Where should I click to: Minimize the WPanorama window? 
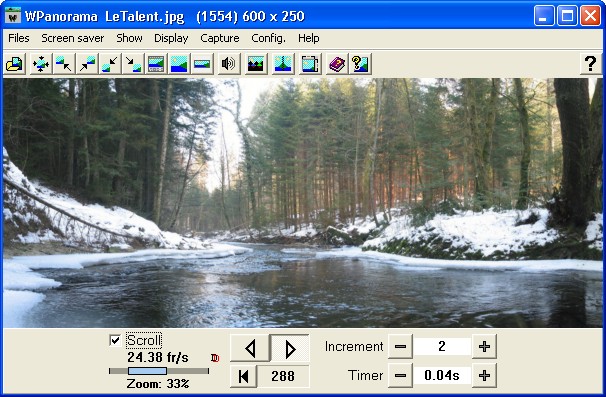click(x=544, y=16)
